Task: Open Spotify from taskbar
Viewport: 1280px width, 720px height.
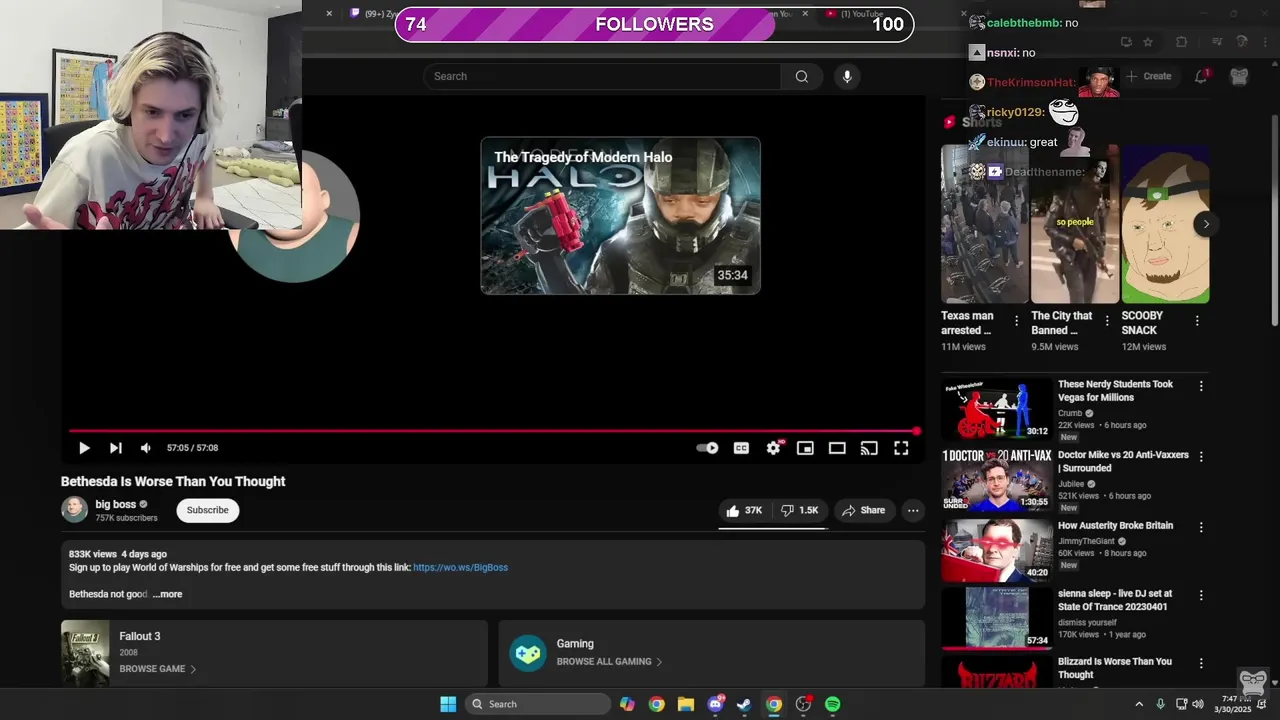Action: coord(833,704)
